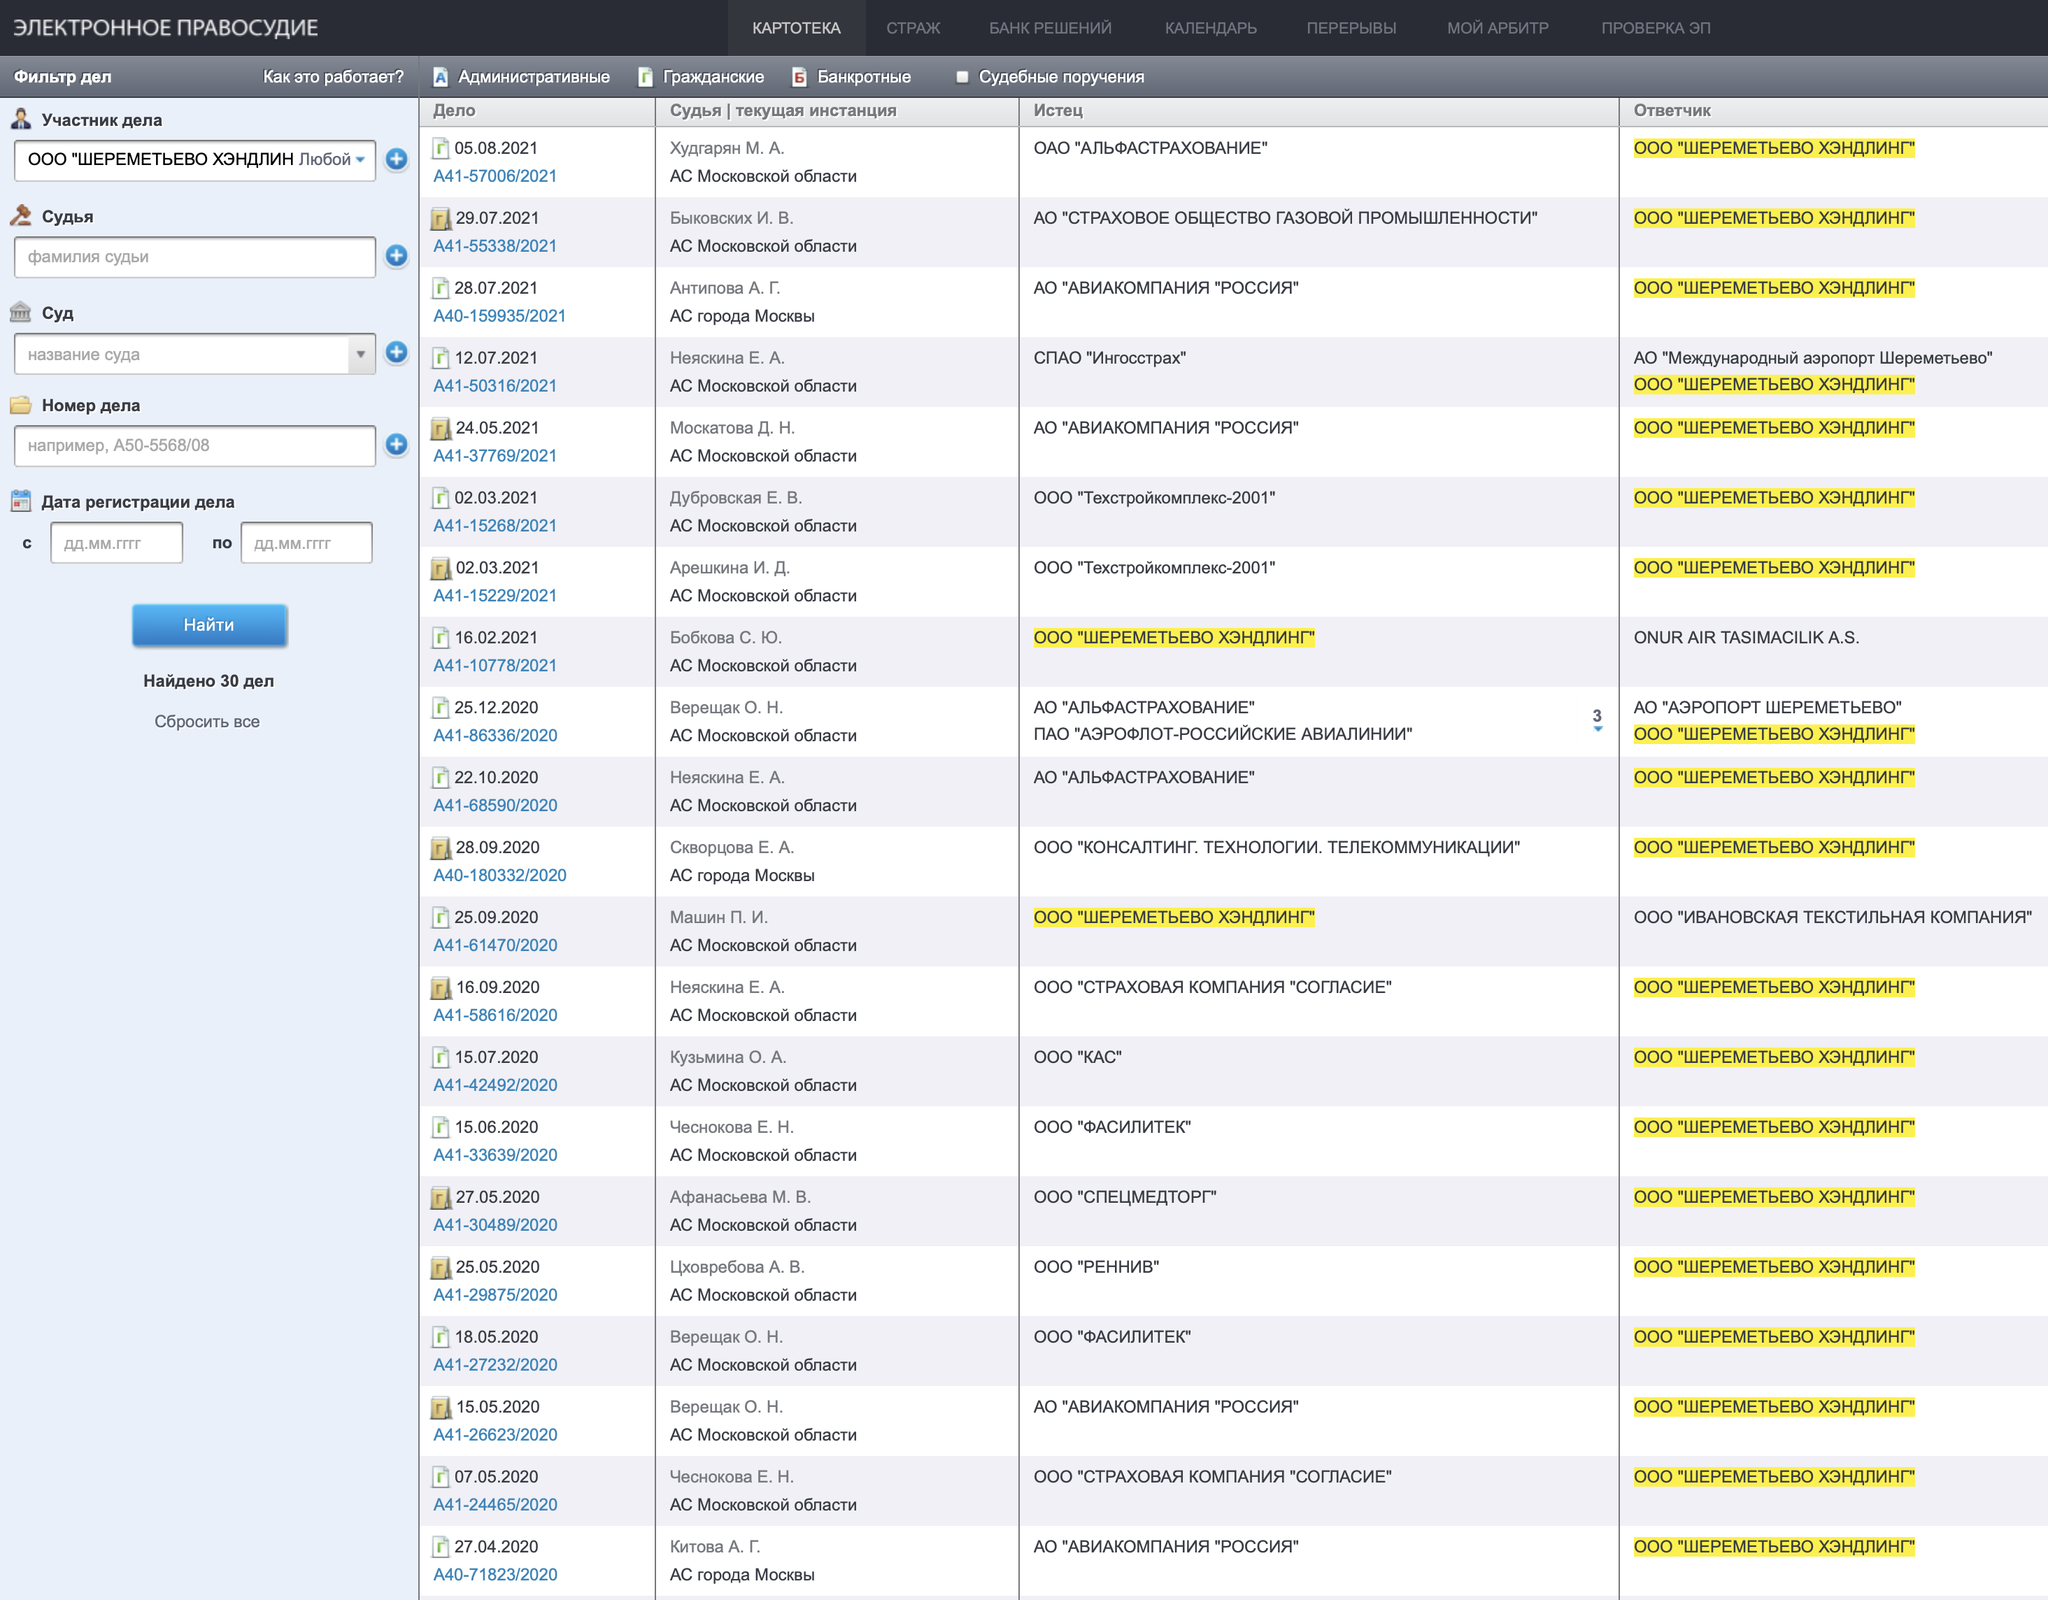2048x1600 pixels.
Task: Click the case icon beside 24.05.2021
Action: point(440,429)
